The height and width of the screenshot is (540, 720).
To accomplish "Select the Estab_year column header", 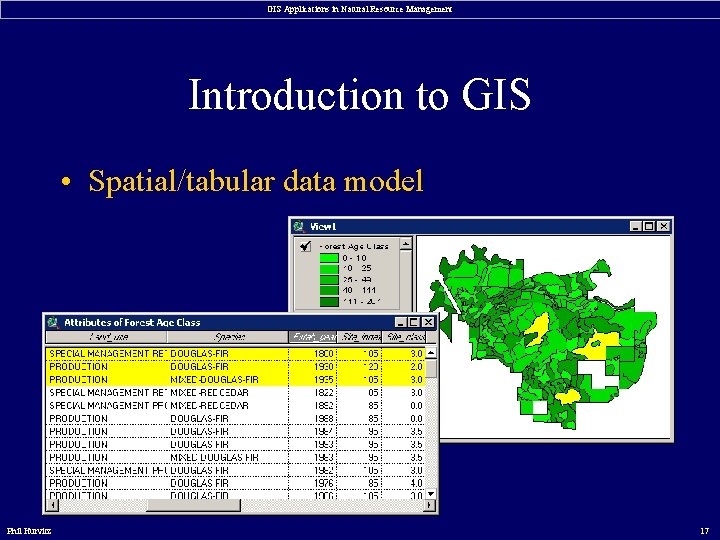I will point(313,337).
